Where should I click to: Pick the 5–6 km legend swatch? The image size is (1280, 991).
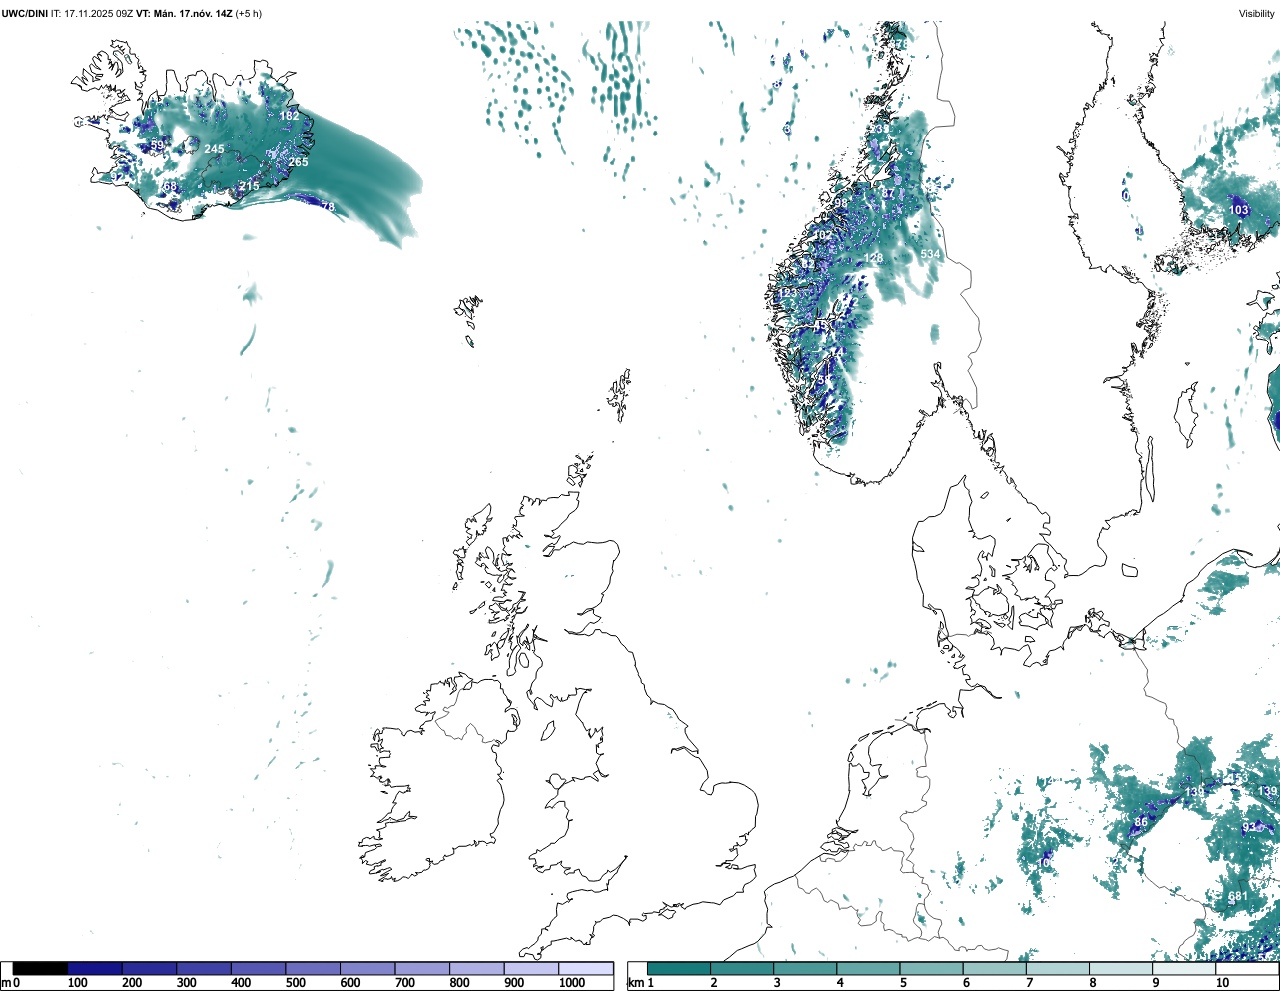click(931, 968)
